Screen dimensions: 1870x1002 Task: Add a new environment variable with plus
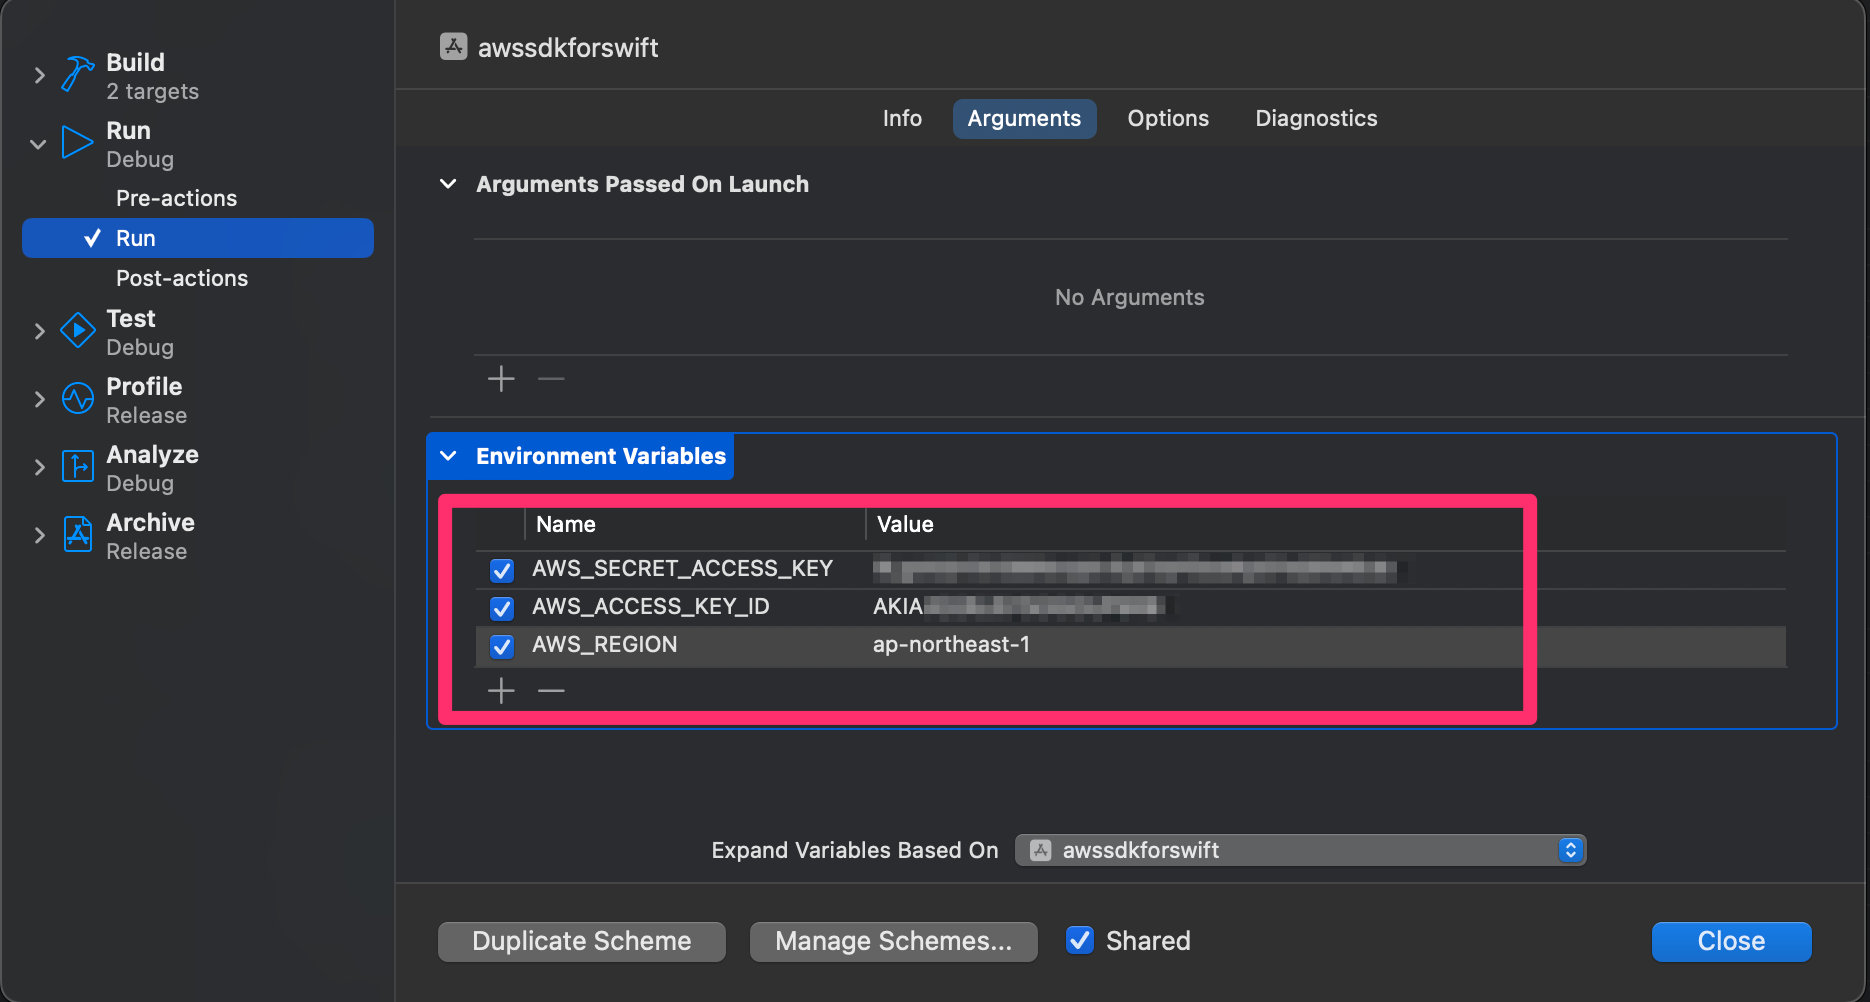pyautogui.click(x=501, y=691)
